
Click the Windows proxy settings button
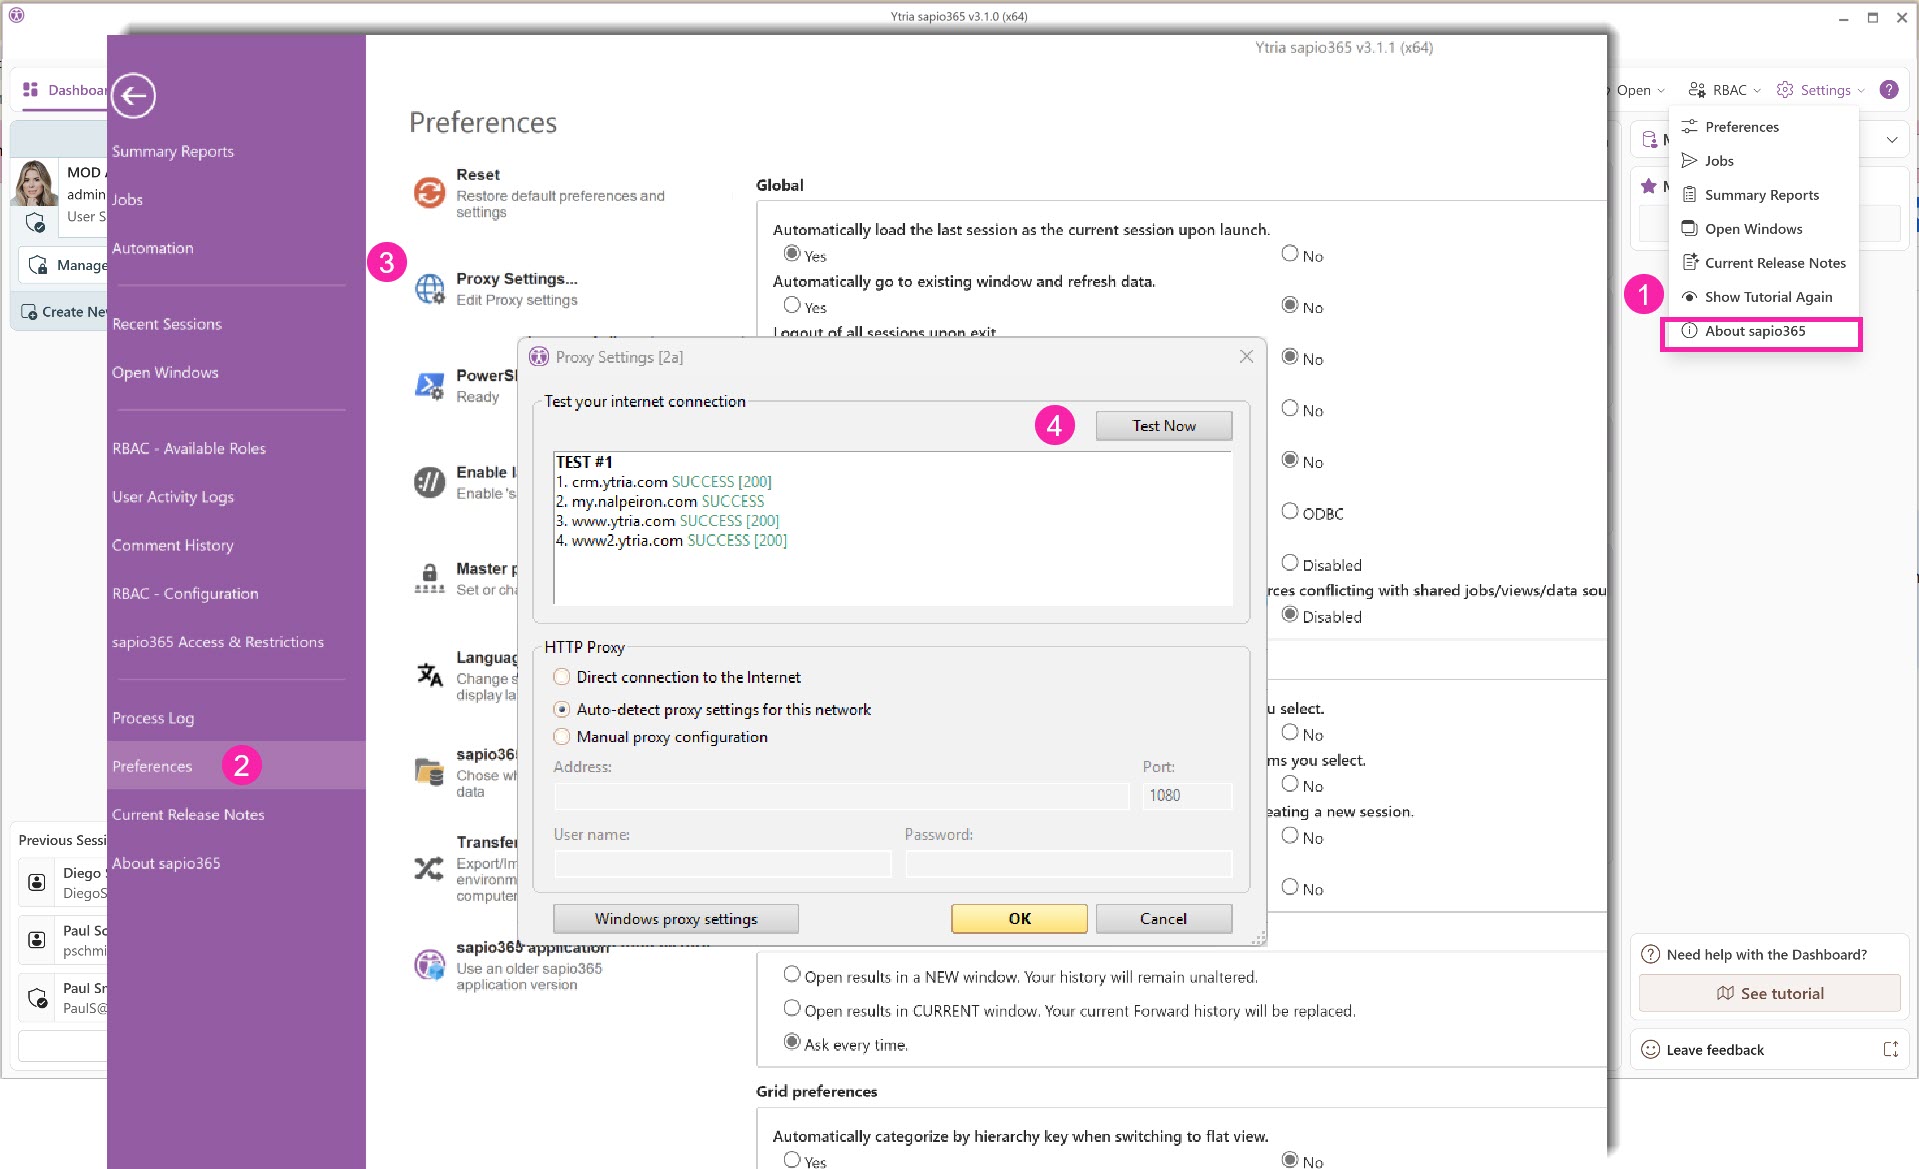676,919
